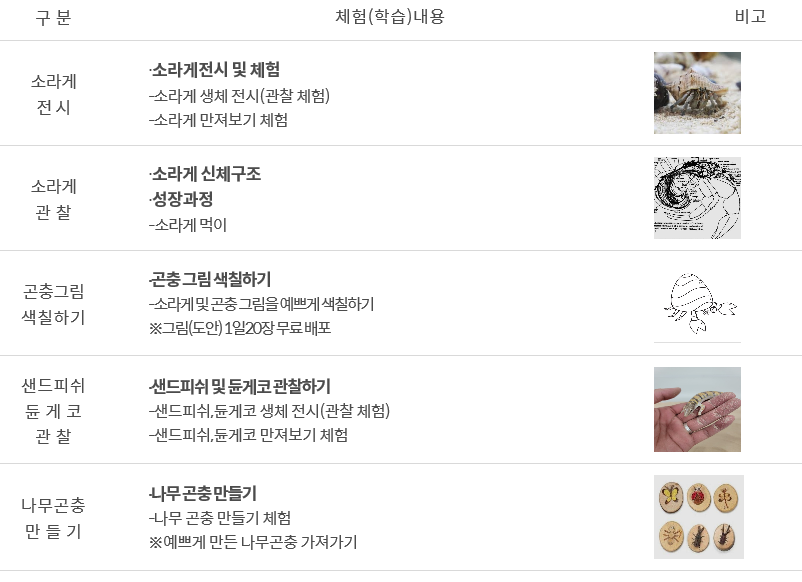The width and height of the screenshot is (802, 582).
Task: Select the hermit crab coloring sketch image
Action: coord(697,303)
